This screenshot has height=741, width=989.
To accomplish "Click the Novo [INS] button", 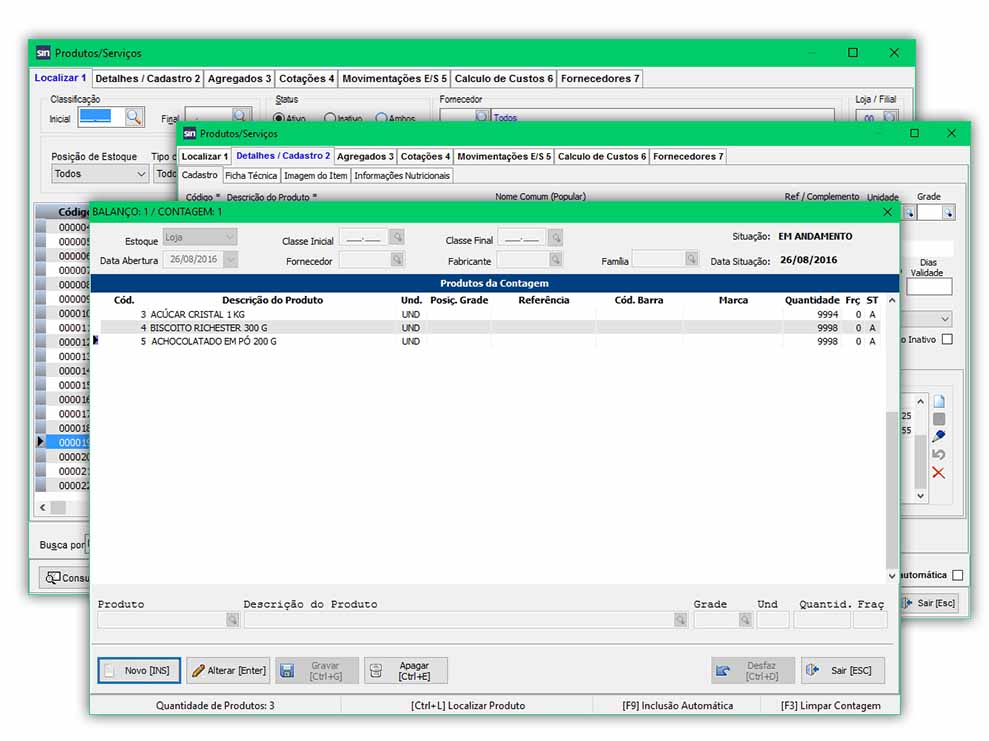I will pyautogui.click(x=139, y=670).
